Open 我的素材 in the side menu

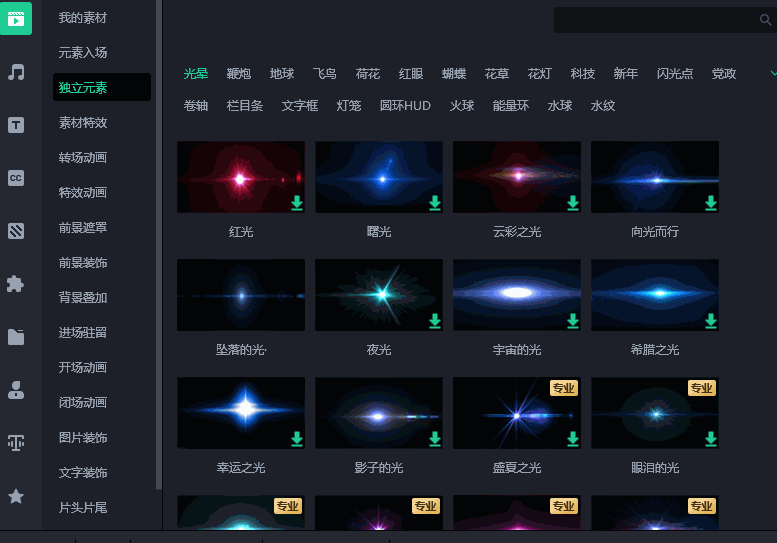coord(83,18)
